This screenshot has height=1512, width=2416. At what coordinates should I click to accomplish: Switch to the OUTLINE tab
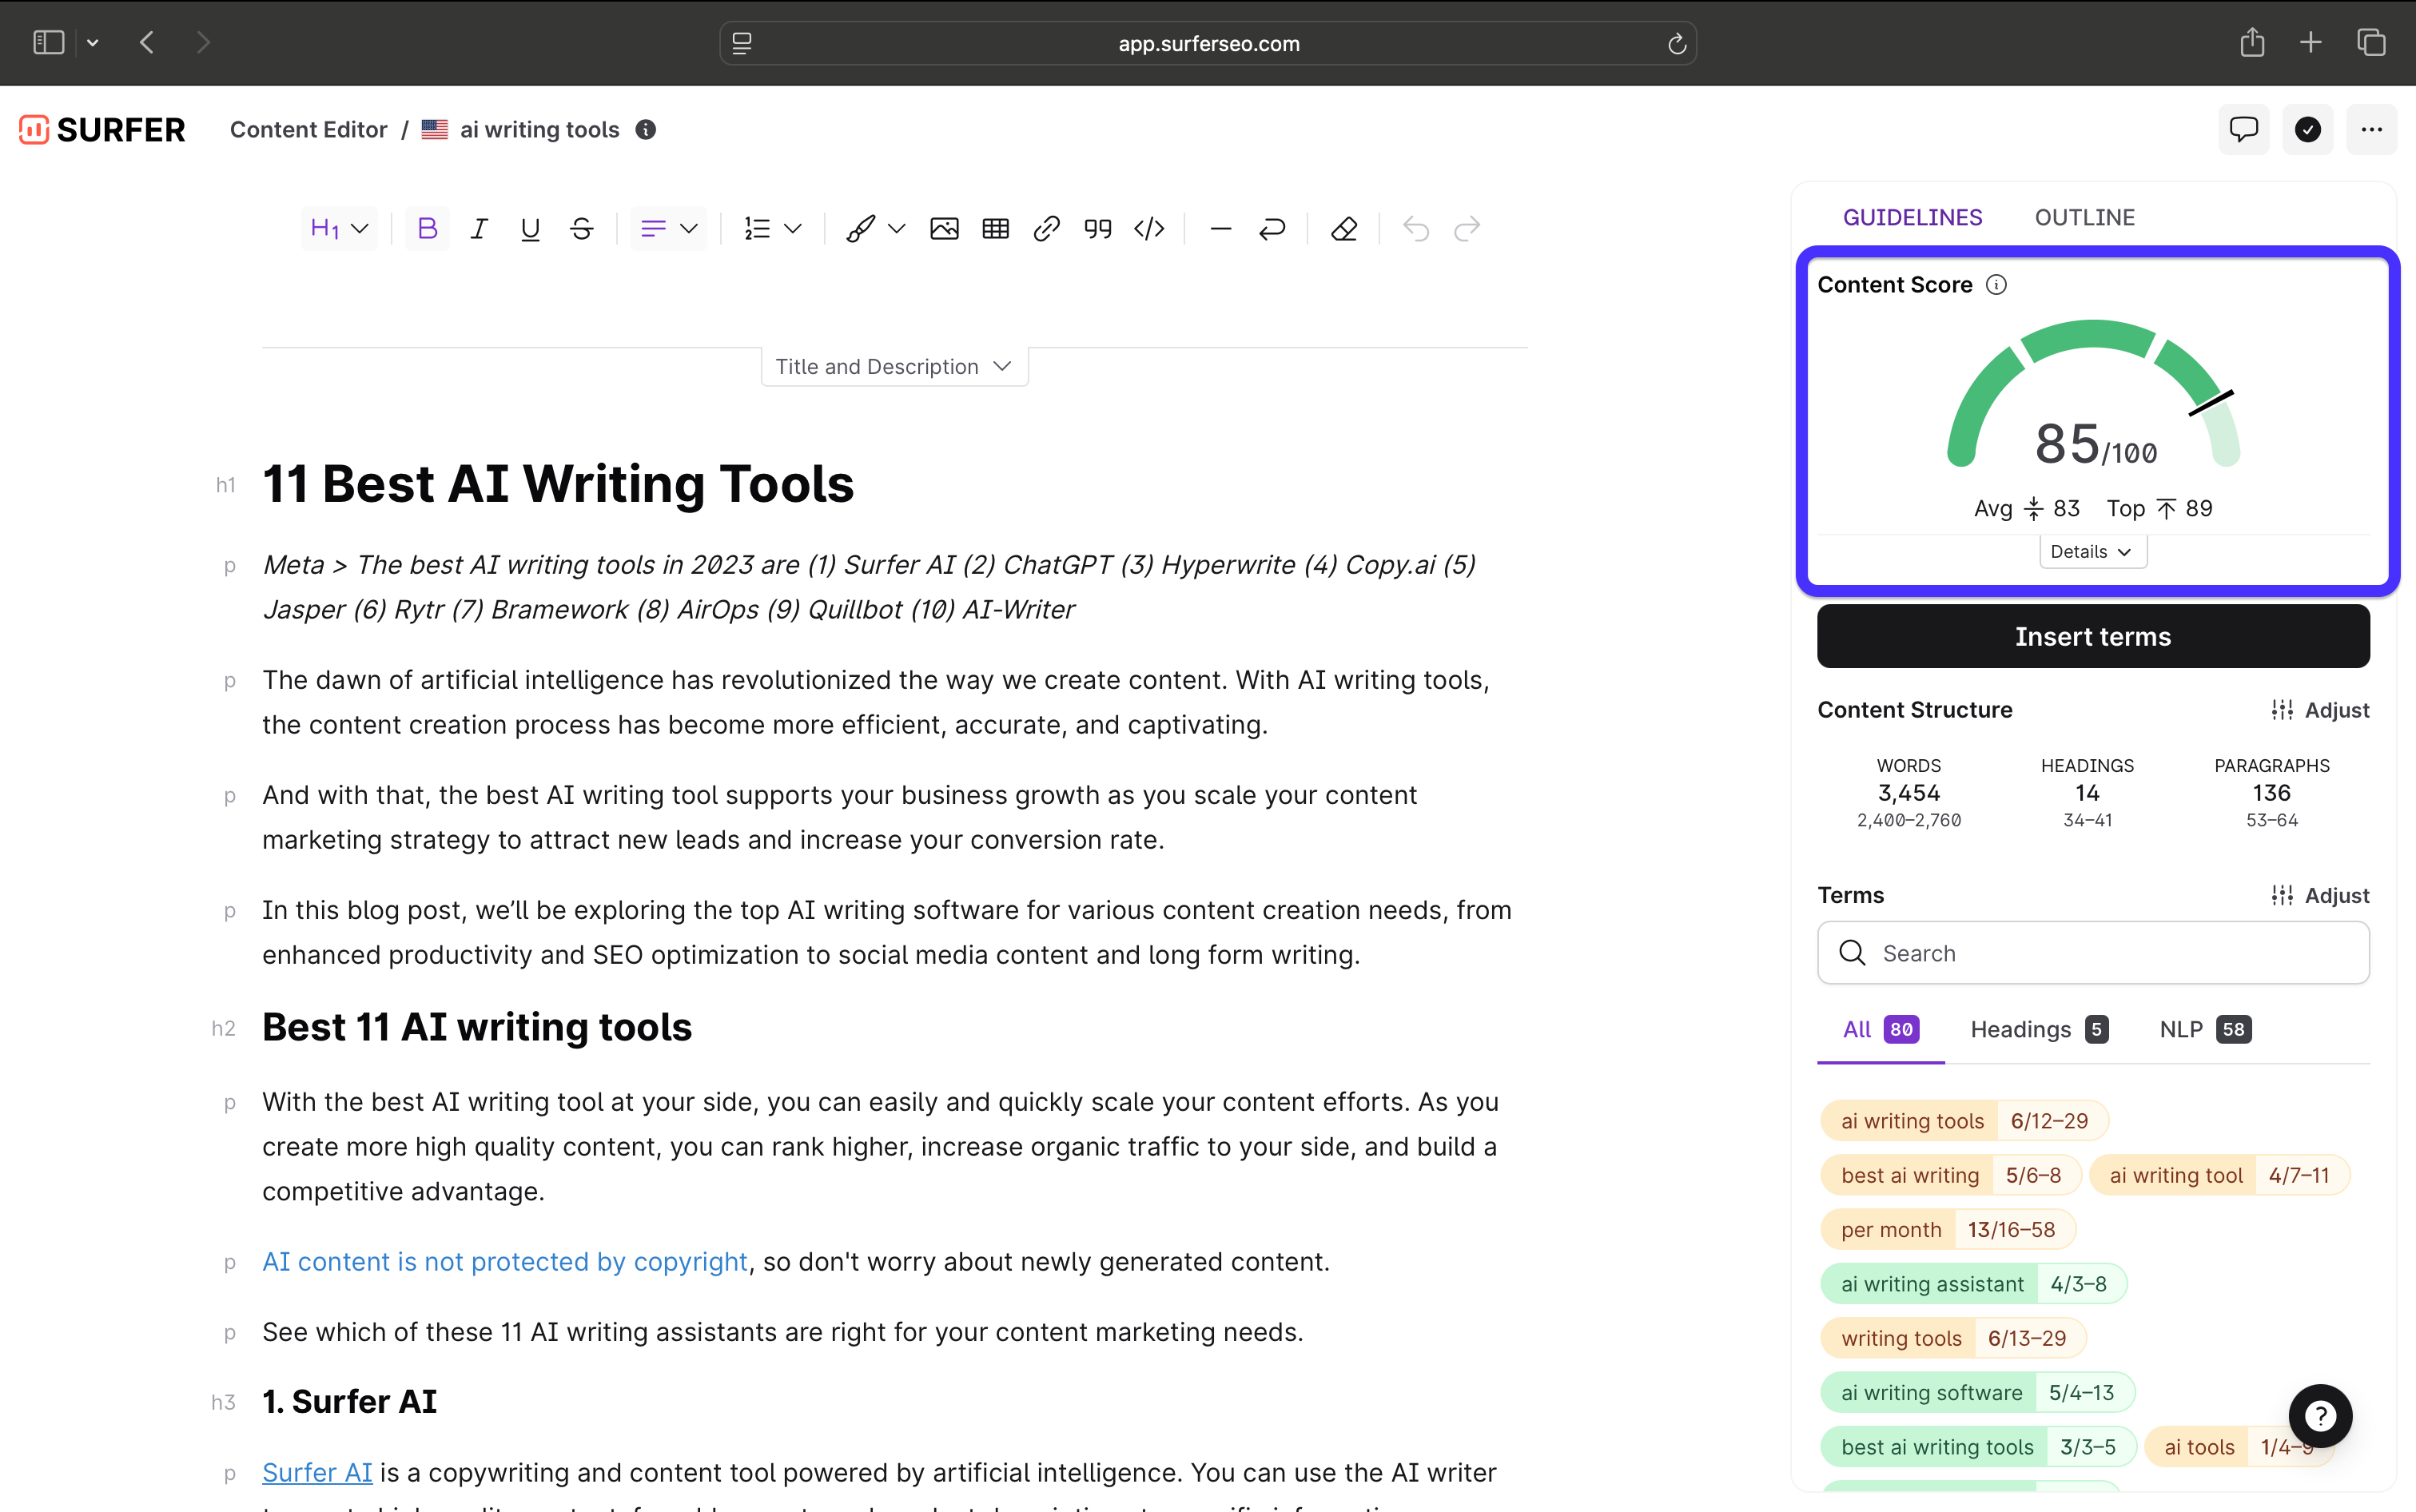(x=2084, y=217)
